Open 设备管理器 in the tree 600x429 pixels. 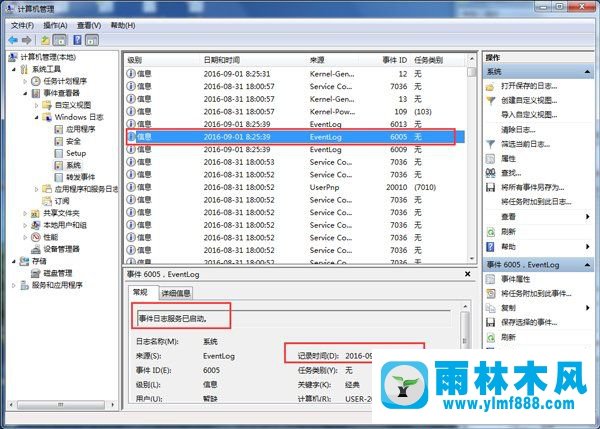[x=61, y=249]
